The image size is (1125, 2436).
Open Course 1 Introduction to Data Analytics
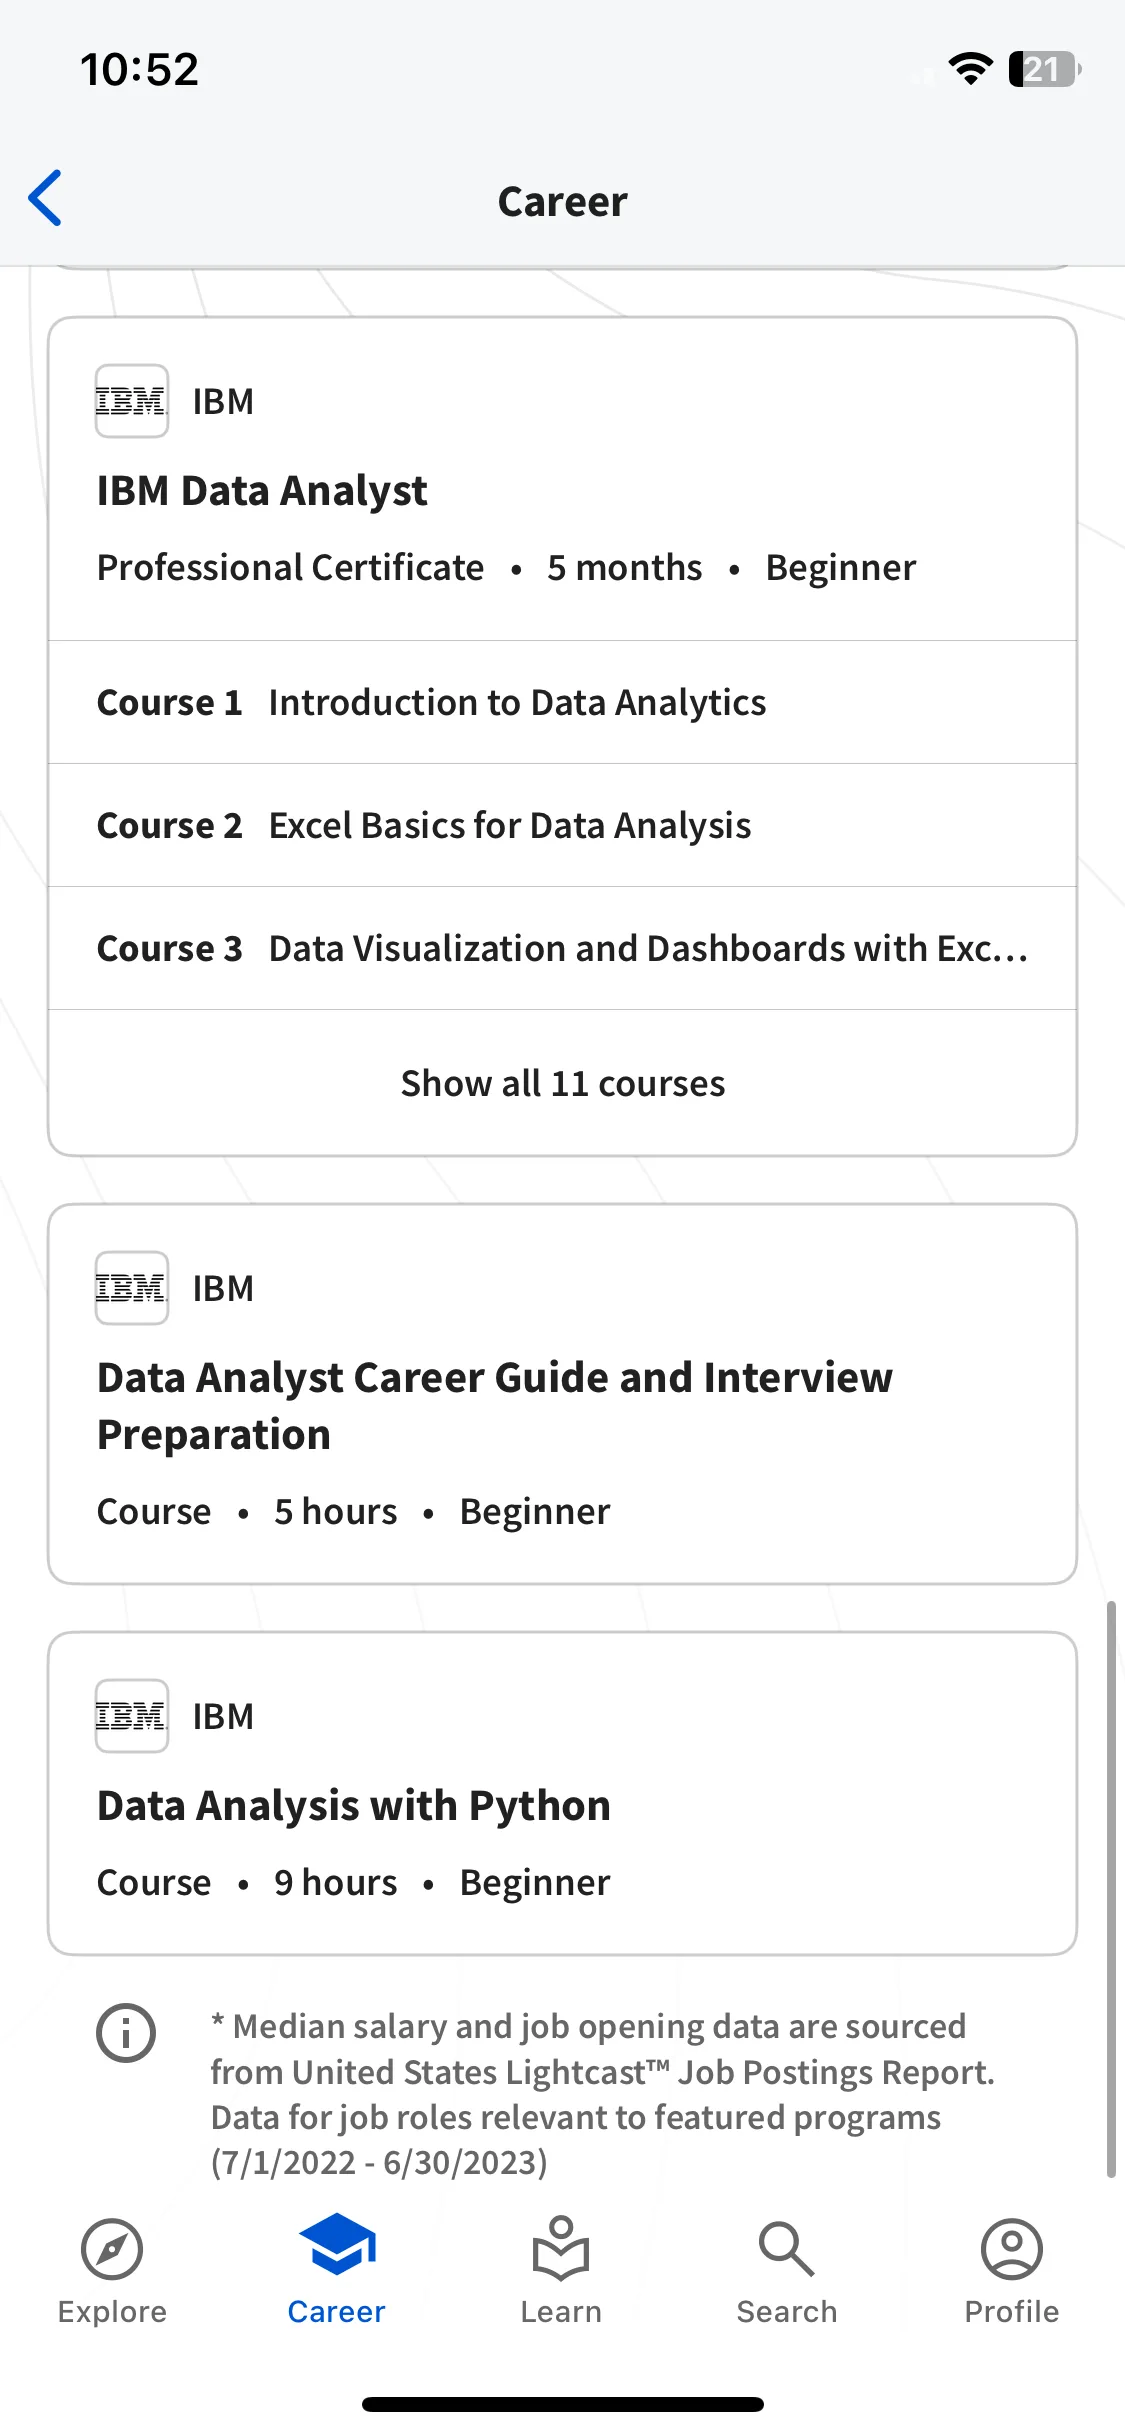click(563, 702)
